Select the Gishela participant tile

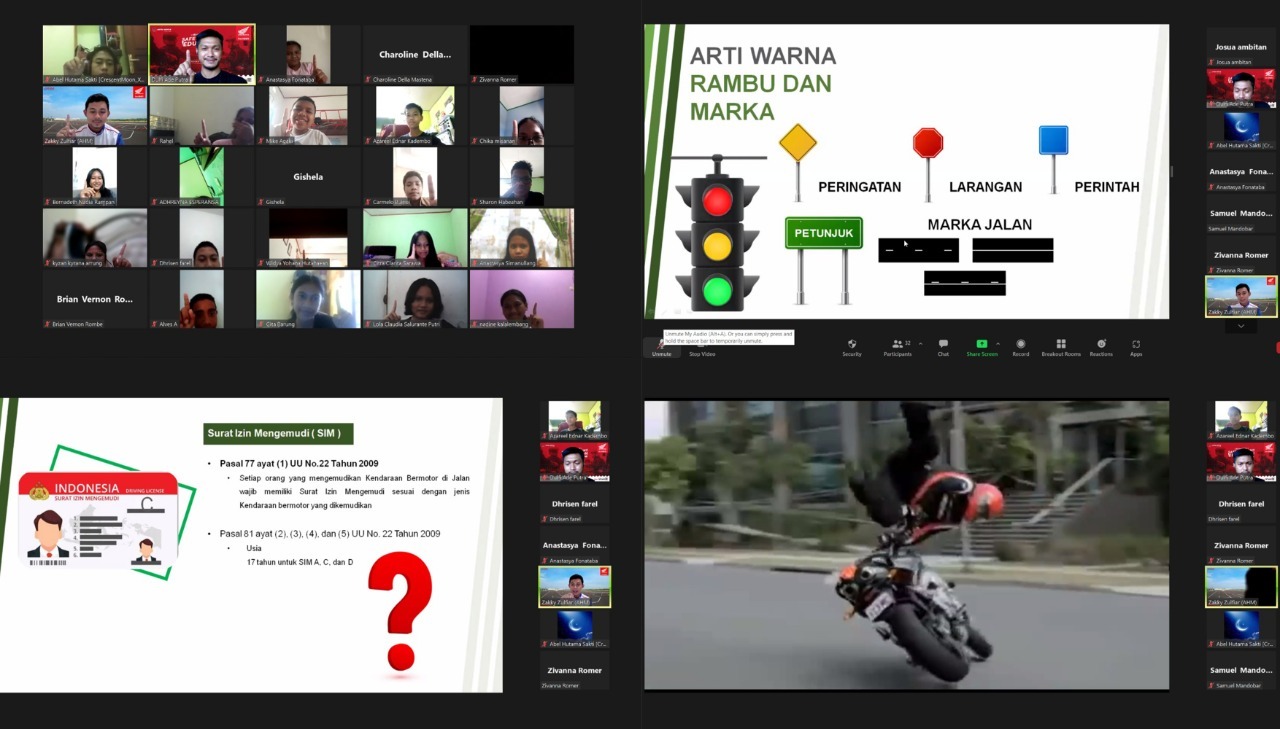pos(307,177)
